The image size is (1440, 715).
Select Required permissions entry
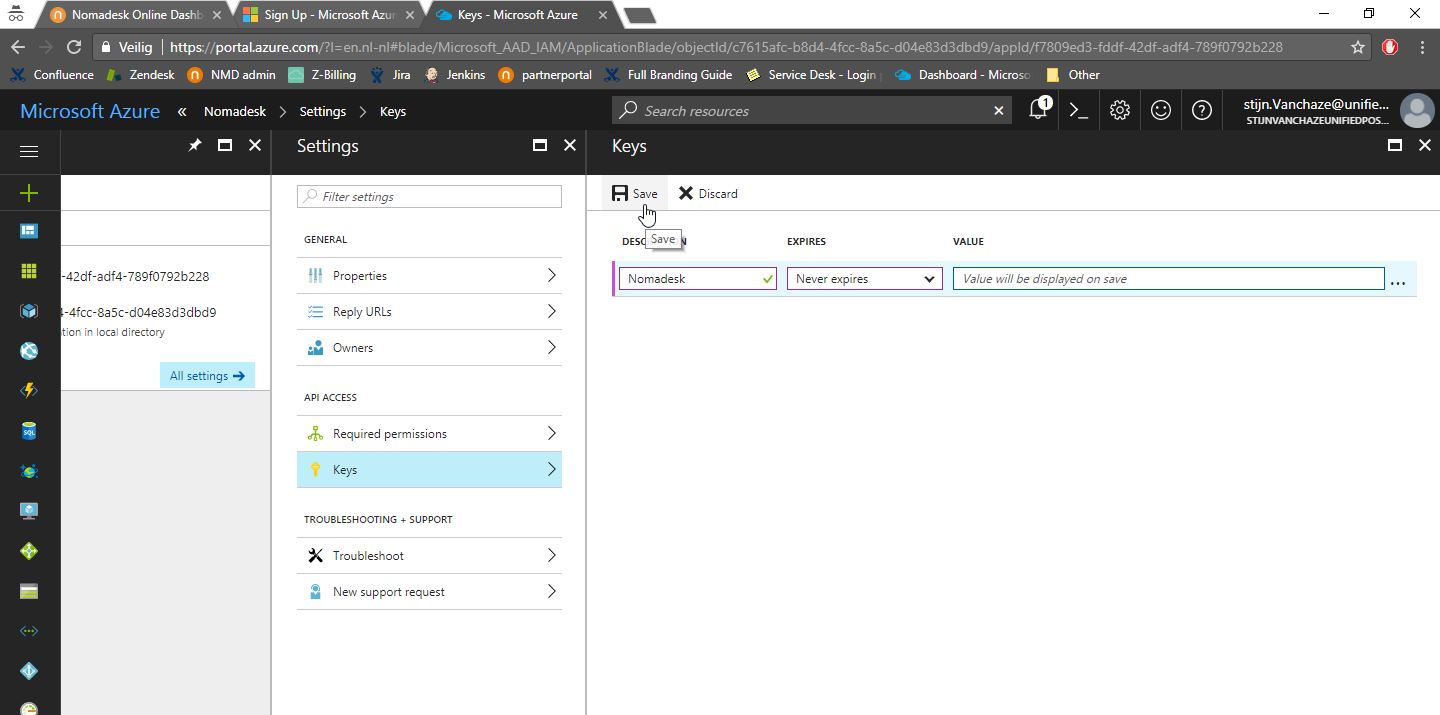(x=429, y=434)
